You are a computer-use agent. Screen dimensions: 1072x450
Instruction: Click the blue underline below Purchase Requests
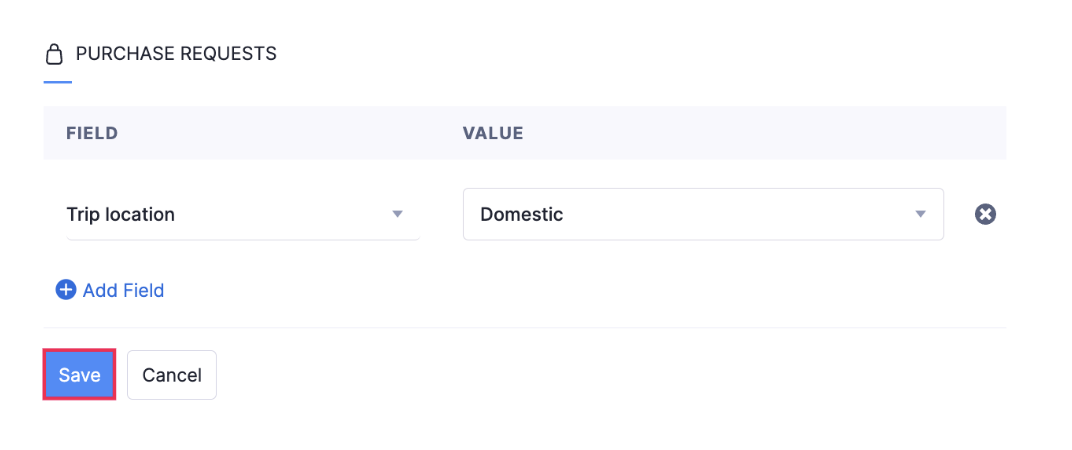click(58, 82)
